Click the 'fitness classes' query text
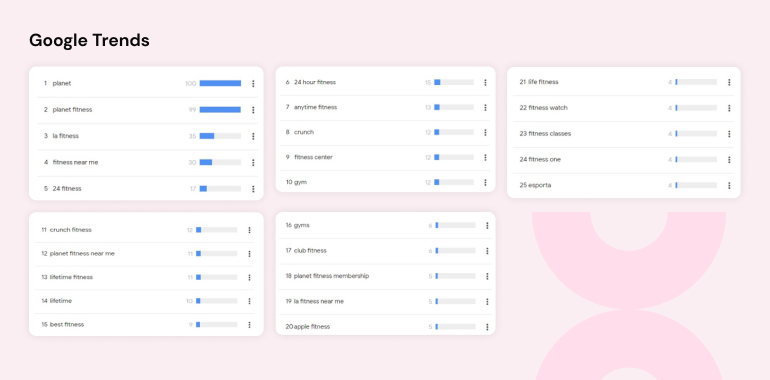This screenshot has width=770, height=380. (550, 134)
